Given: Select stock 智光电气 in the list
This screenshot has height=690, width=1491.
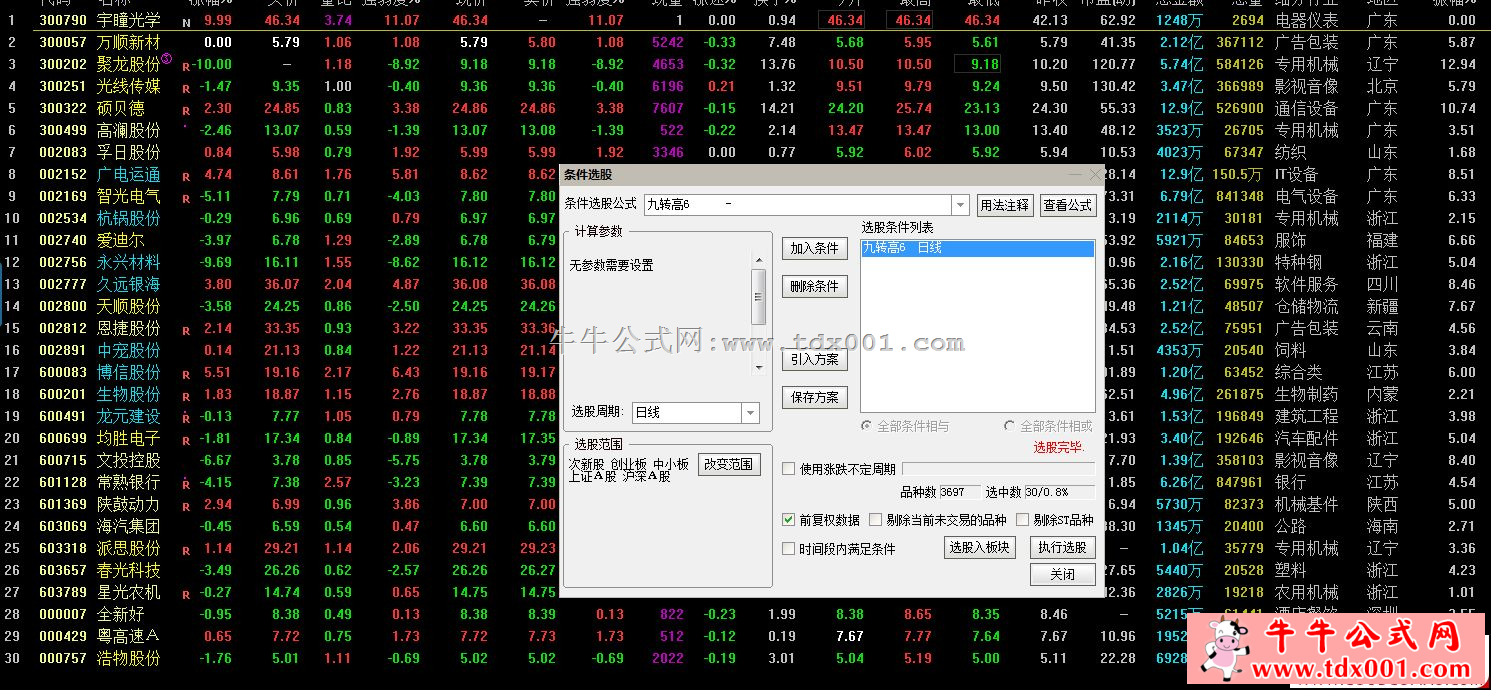Looking at the screenshot, I should click(128, 196).
